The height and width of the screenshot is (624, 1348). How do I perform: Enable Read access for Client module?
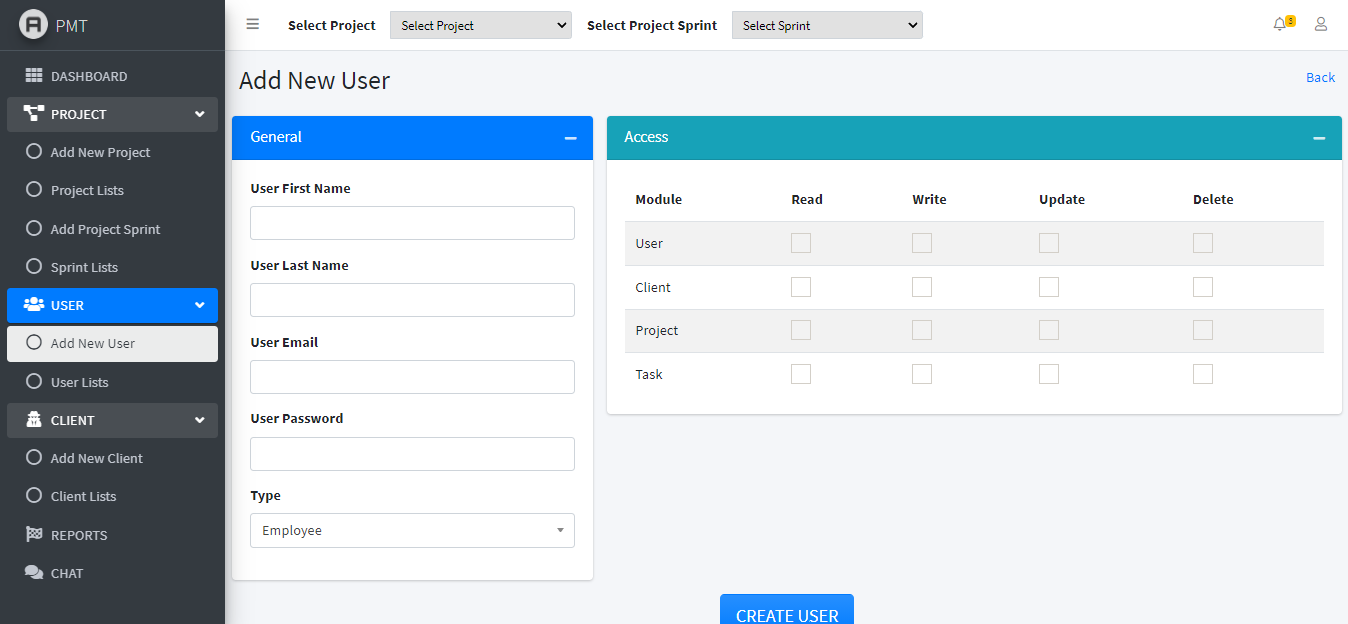pos(801,287)
